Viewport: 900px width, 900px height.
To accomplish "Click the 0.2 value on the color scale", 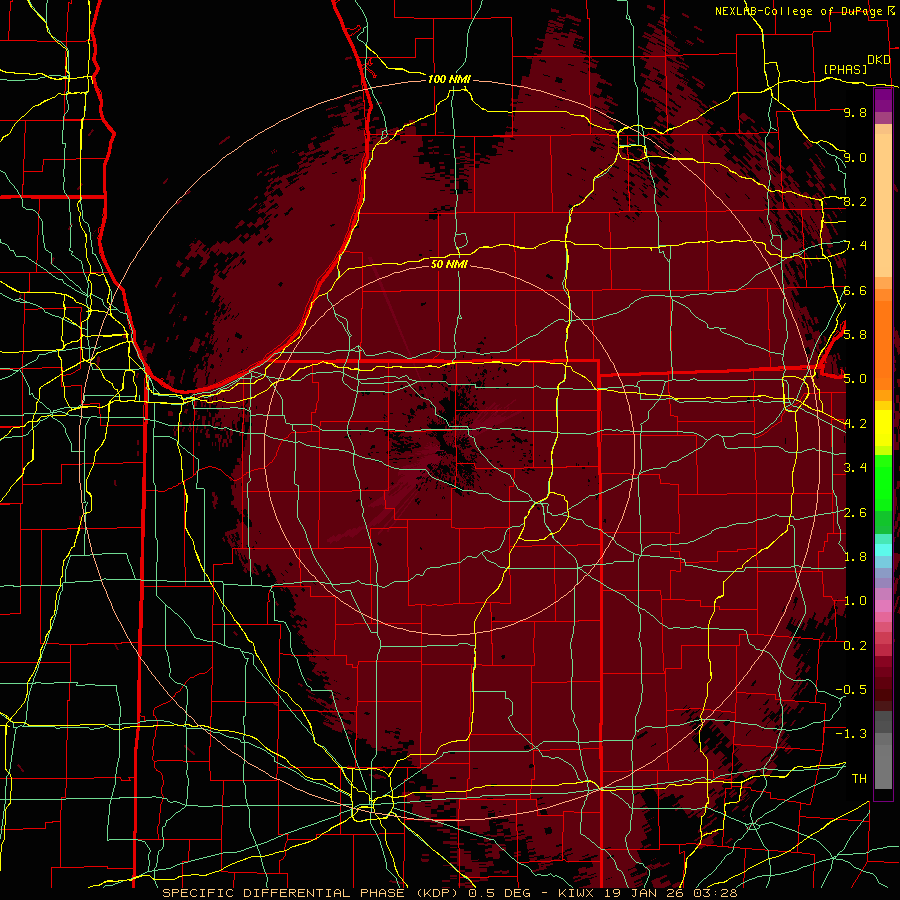I will point(855,645).
